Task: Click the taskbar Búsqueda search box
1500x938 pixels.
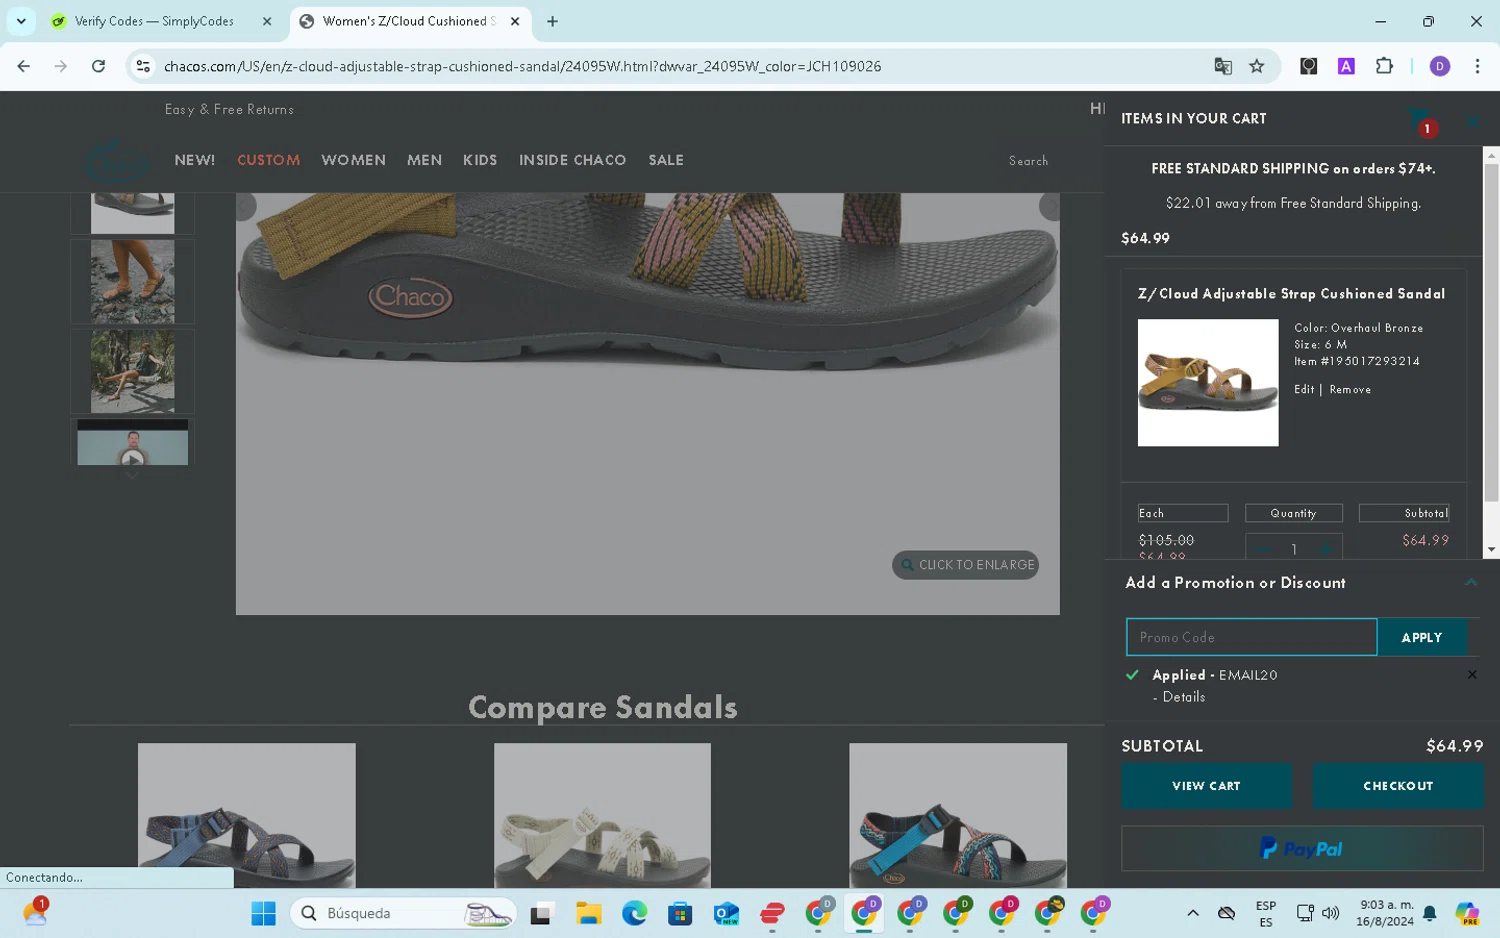Action: pyautogui.click(x=403, y=913)
